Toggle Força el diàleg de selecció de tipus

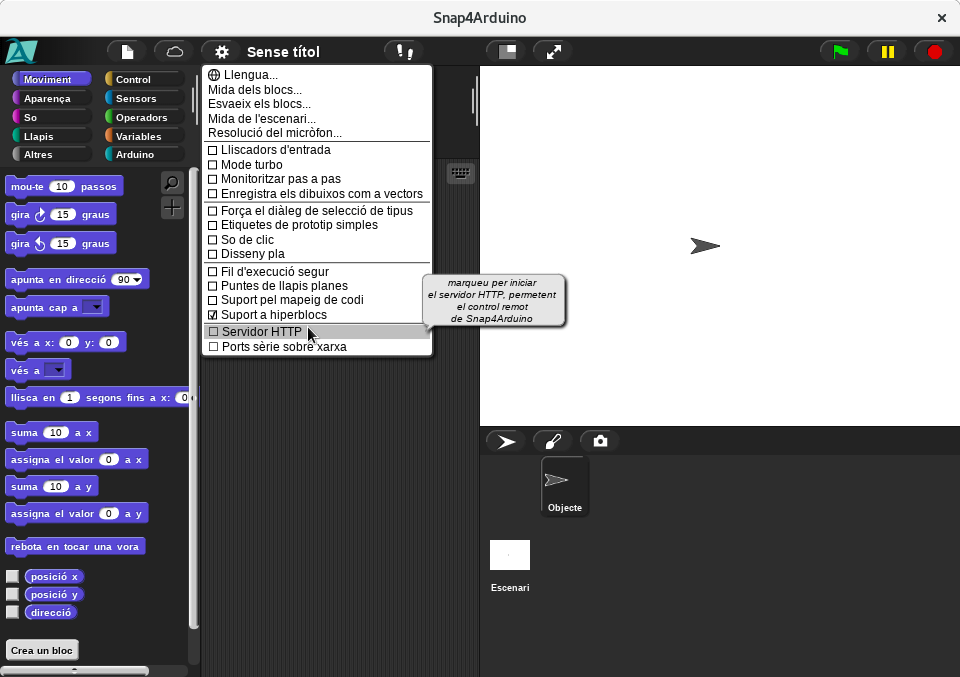[213, 211]
